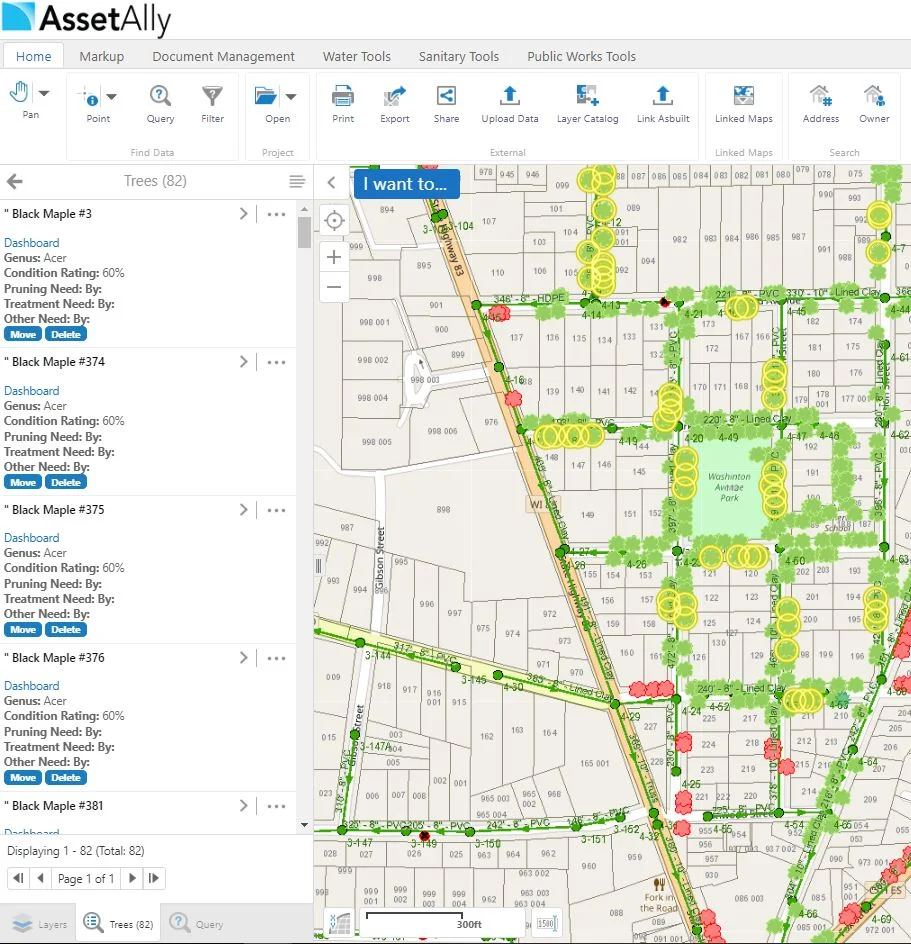
Task: Open Black Maple #375 more options menu
Action: click(x=276, y=511)
